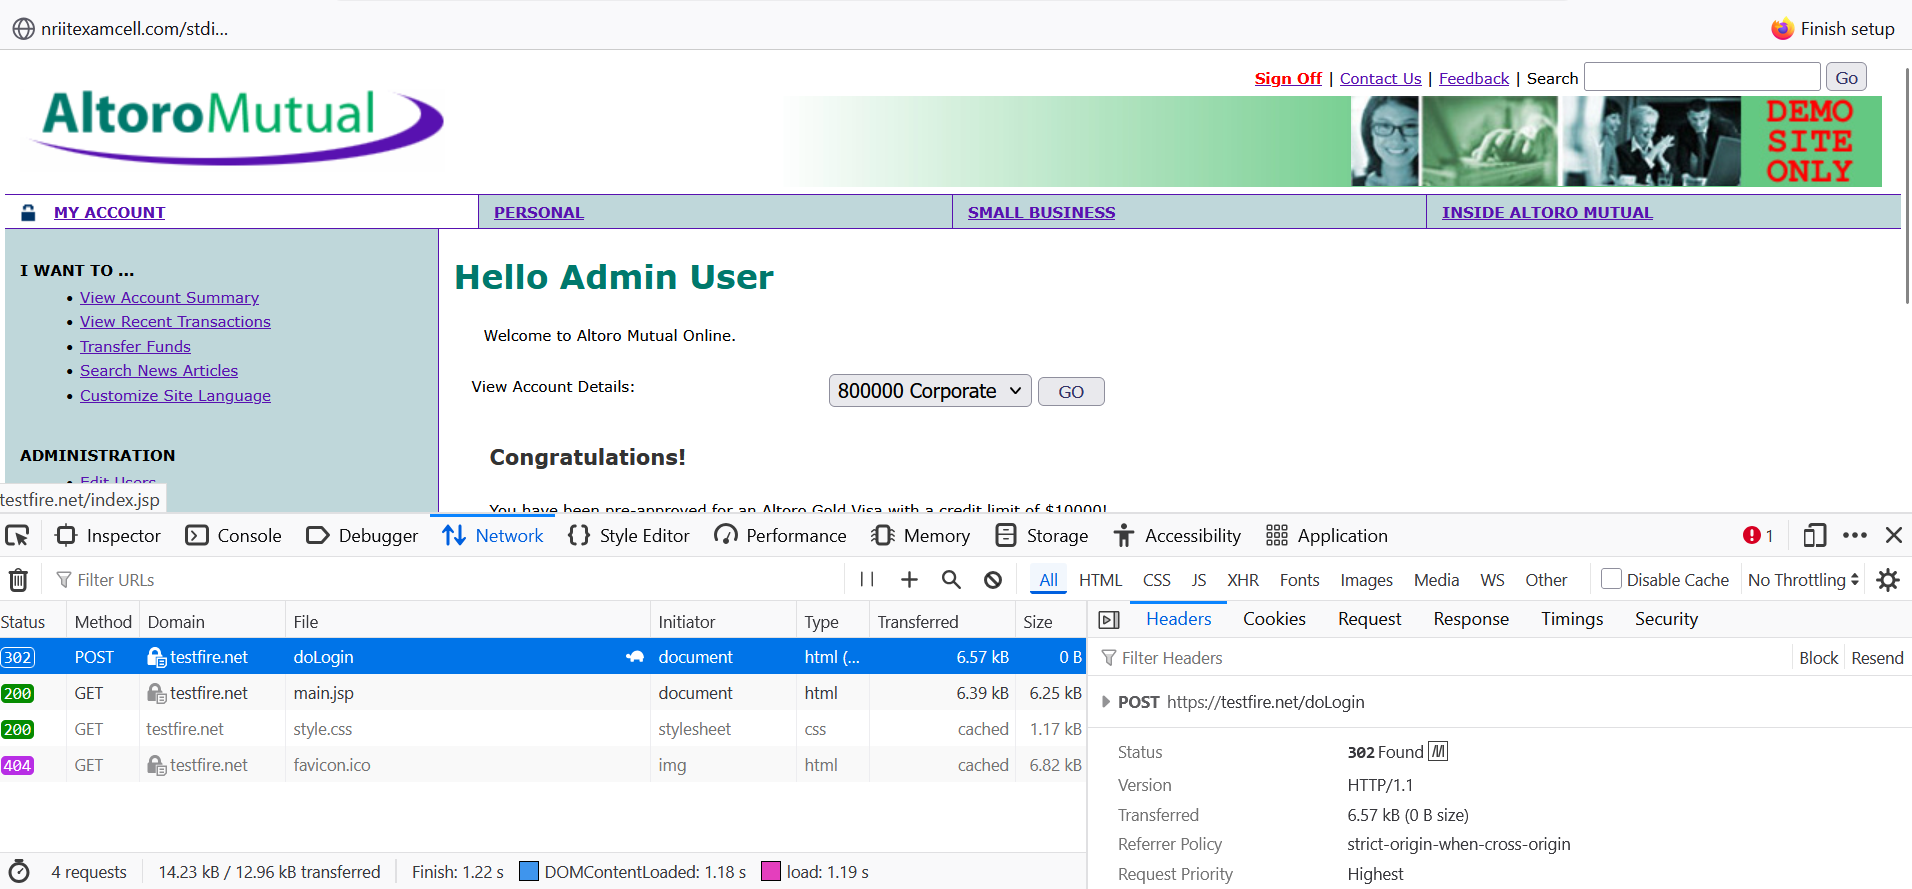The height and width of the screenshot is (889, 1912).
Task: Click the element picker icon in devtools
Action: pos(17,536)
